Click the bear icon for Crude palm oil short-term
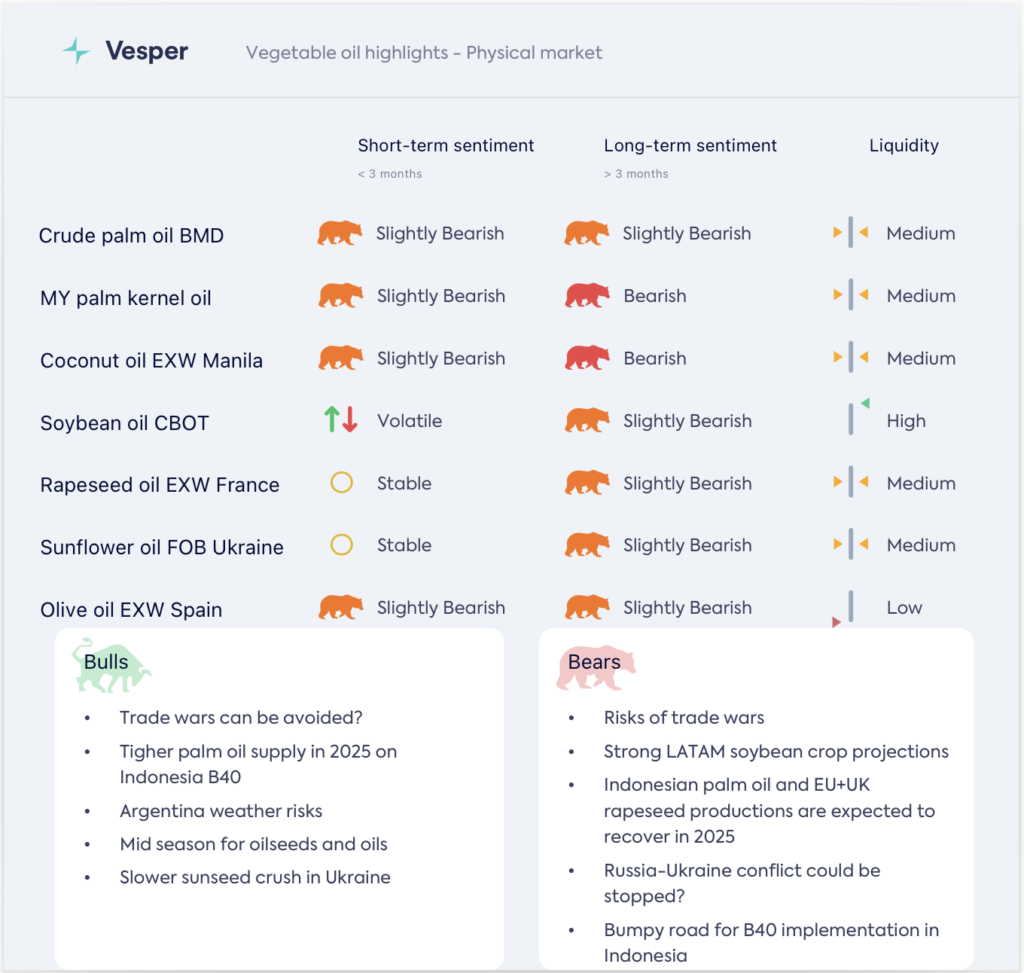This screenshot has width=1024, height=973. pos(340,233)
